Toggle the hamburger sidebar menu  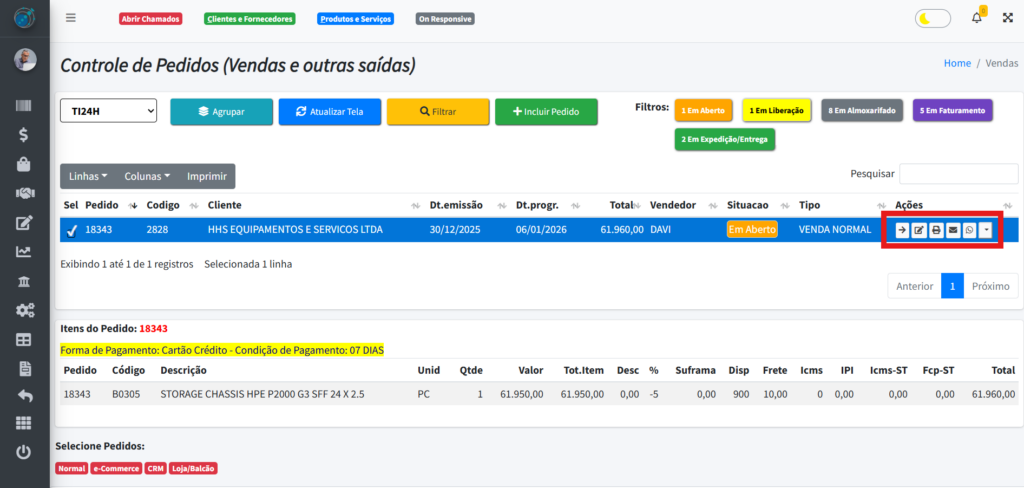click(x=70, y=18)
